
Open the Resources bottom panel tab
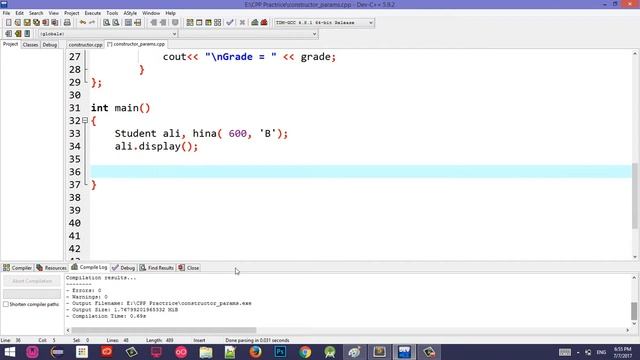[x=51, y=268]
